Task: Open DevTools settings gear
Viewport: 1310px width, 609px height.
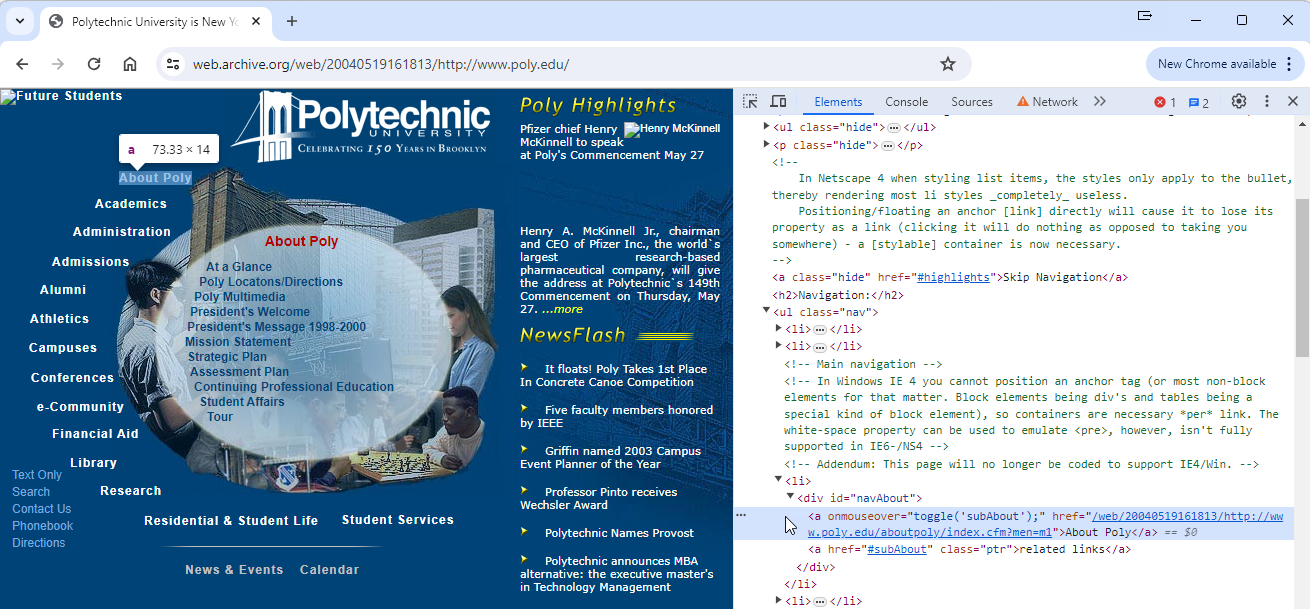Action: click(x=1239, y=102)
